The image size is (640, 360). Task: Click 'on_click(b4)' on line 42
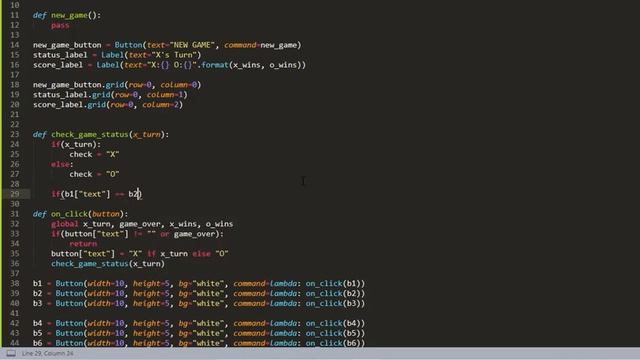pyautogui.click(x=333, y=323)
